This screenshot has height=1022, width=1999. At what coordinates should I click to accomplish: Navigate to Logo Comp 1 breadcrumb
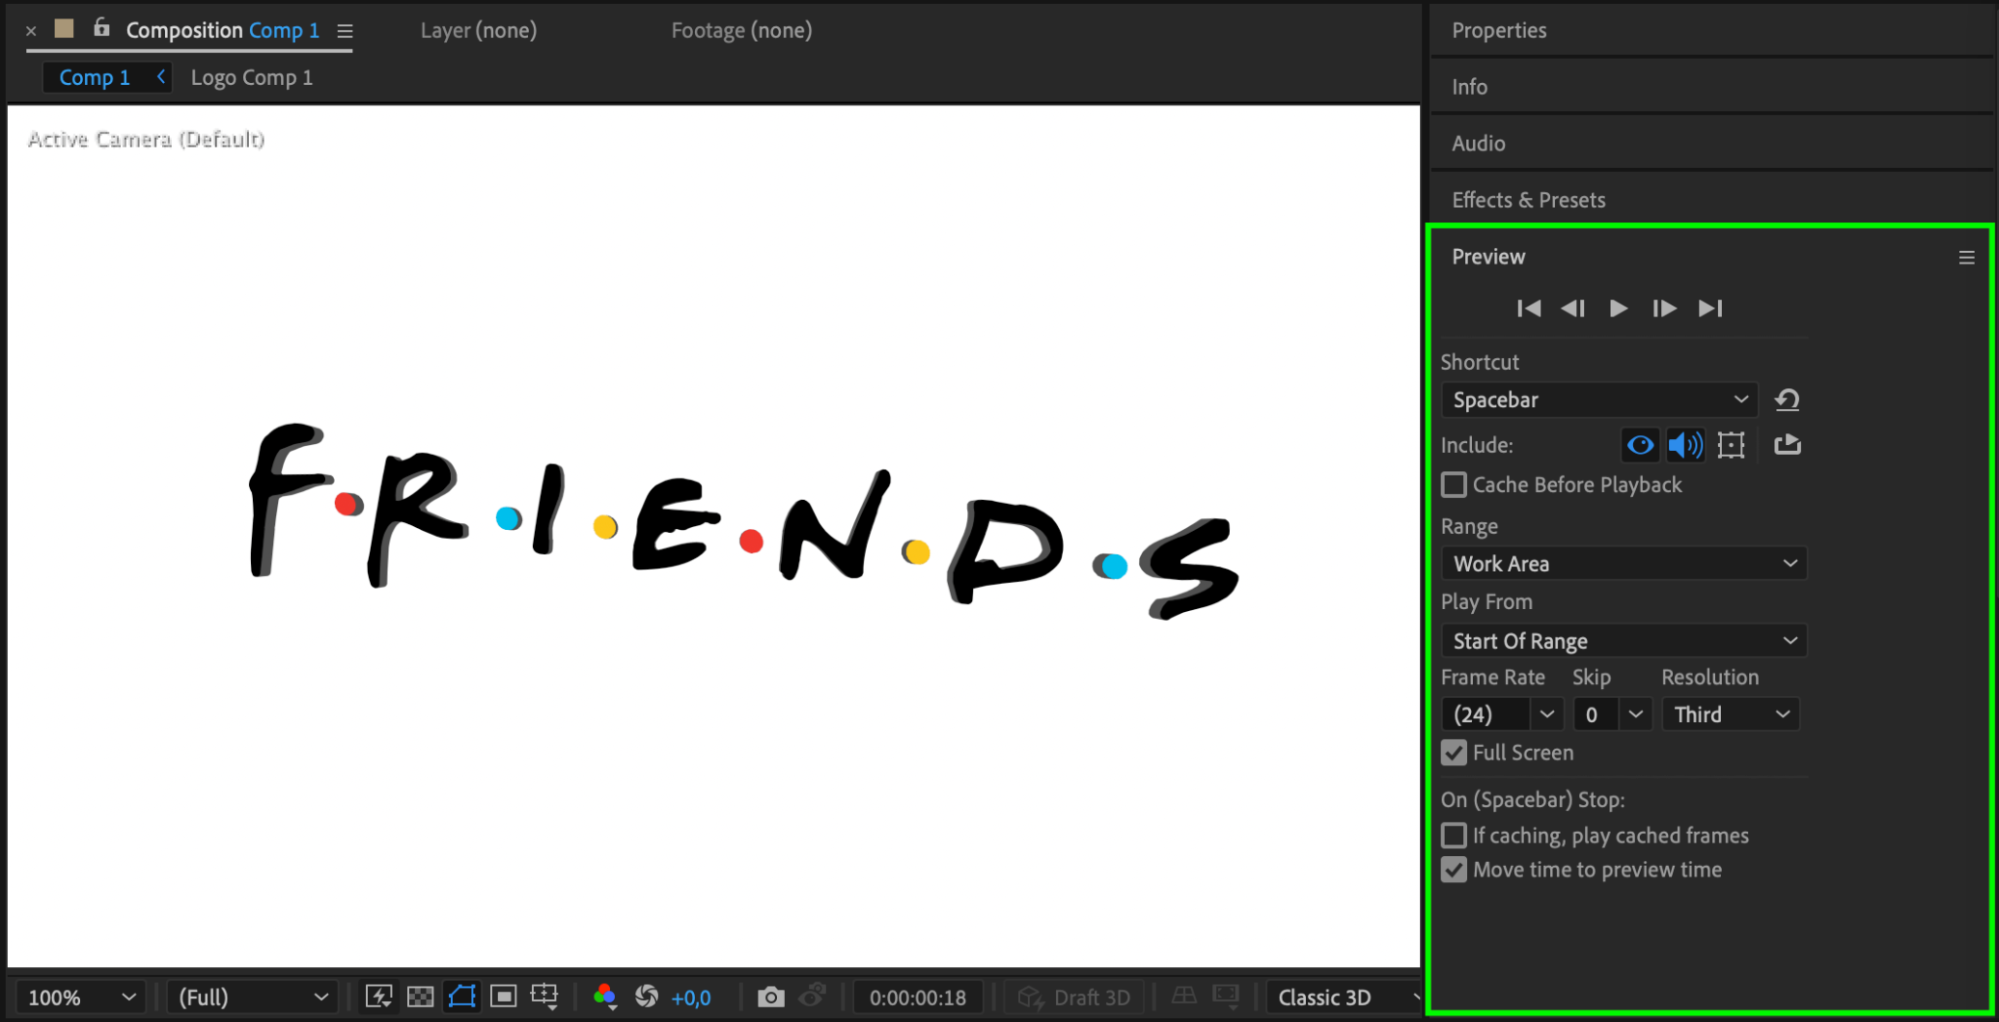(252, 78)
